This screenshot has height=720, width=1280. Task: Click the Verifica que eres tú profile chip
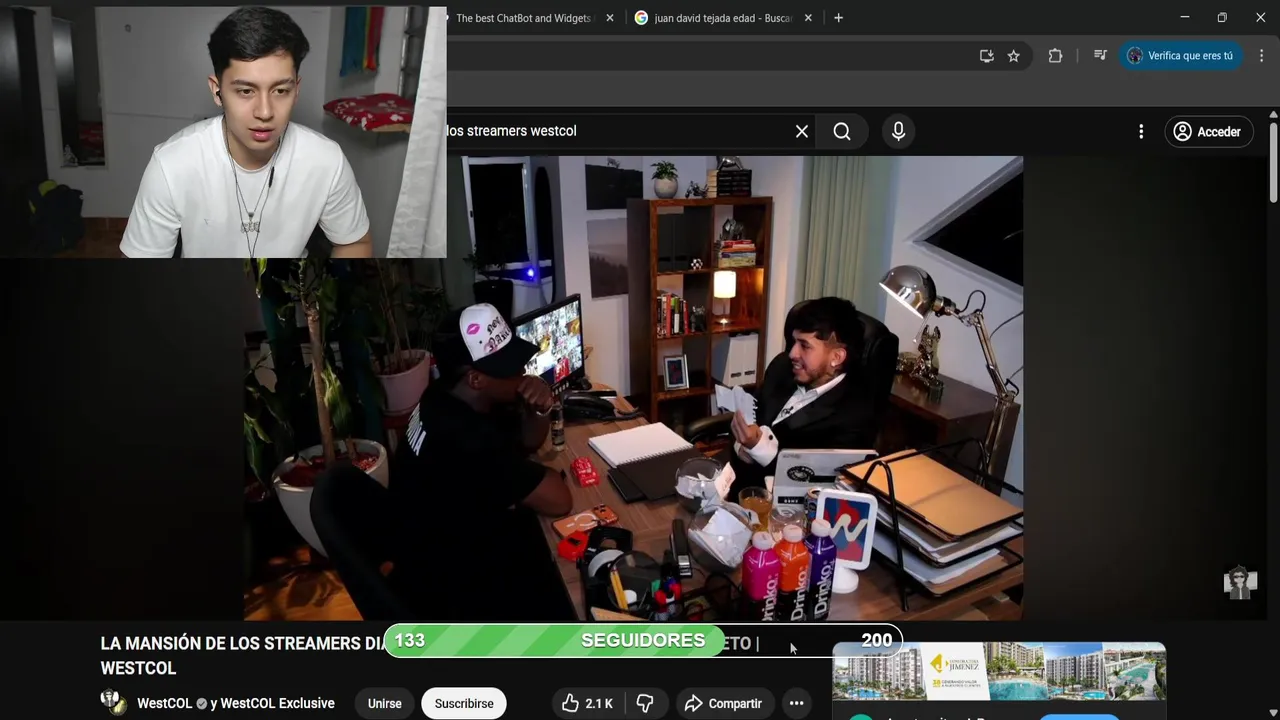[x=1181, y=56]
